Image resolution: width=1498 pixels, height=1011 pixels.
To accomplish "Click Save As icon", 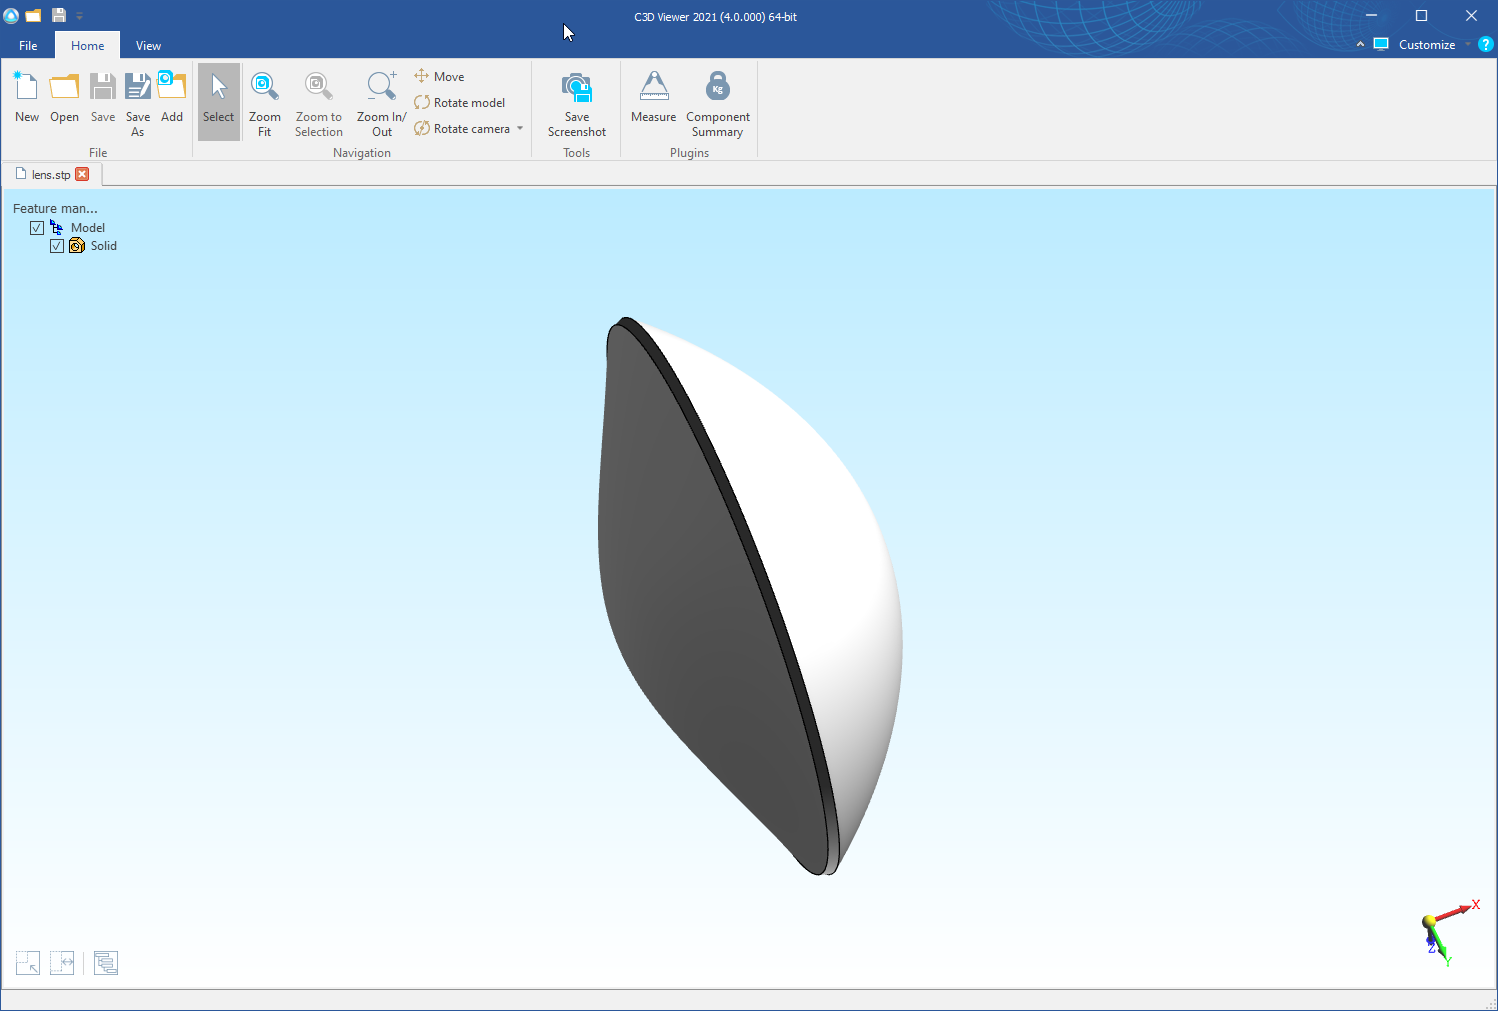I will point(138,102).
